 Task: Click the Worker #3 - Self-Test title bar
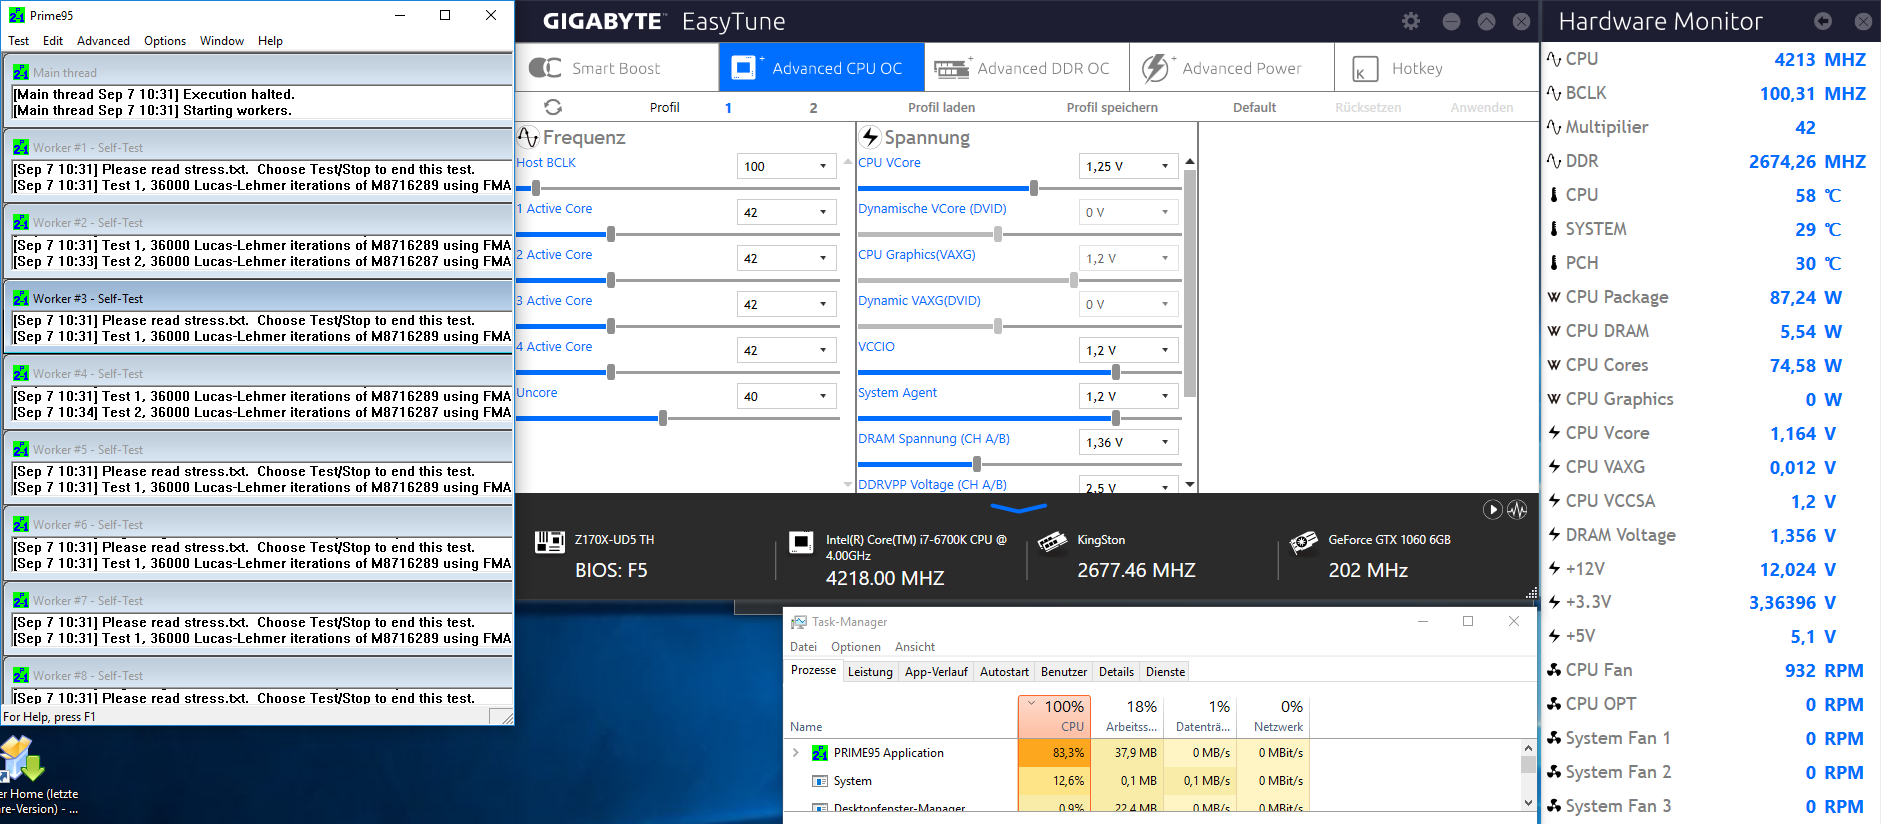pos(258,298)
